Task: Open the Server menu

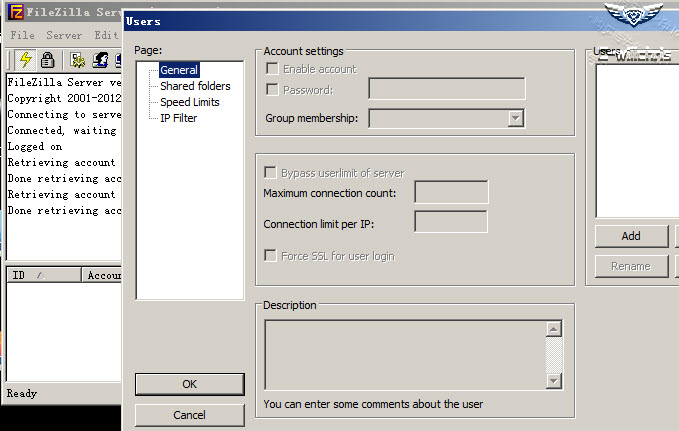Action: click(x=64, y=35)
